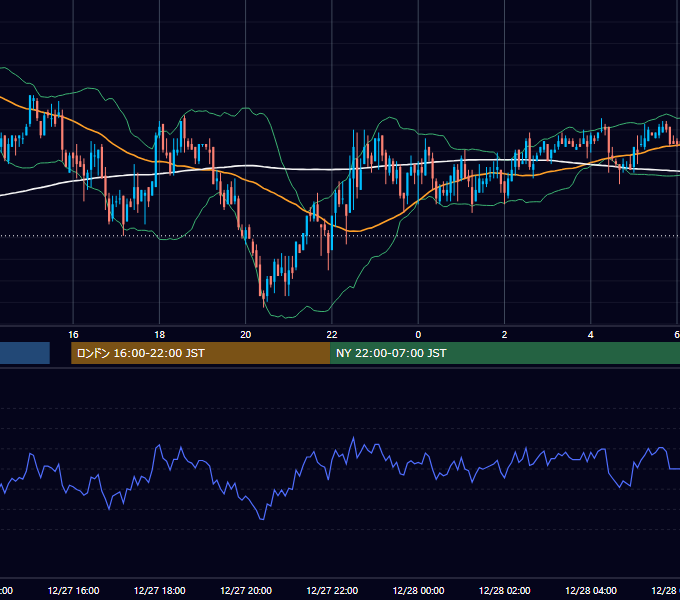Click the 12/27 16:00 date label
The height and width of the screenshot is (600, 680).
coord(73,590)
